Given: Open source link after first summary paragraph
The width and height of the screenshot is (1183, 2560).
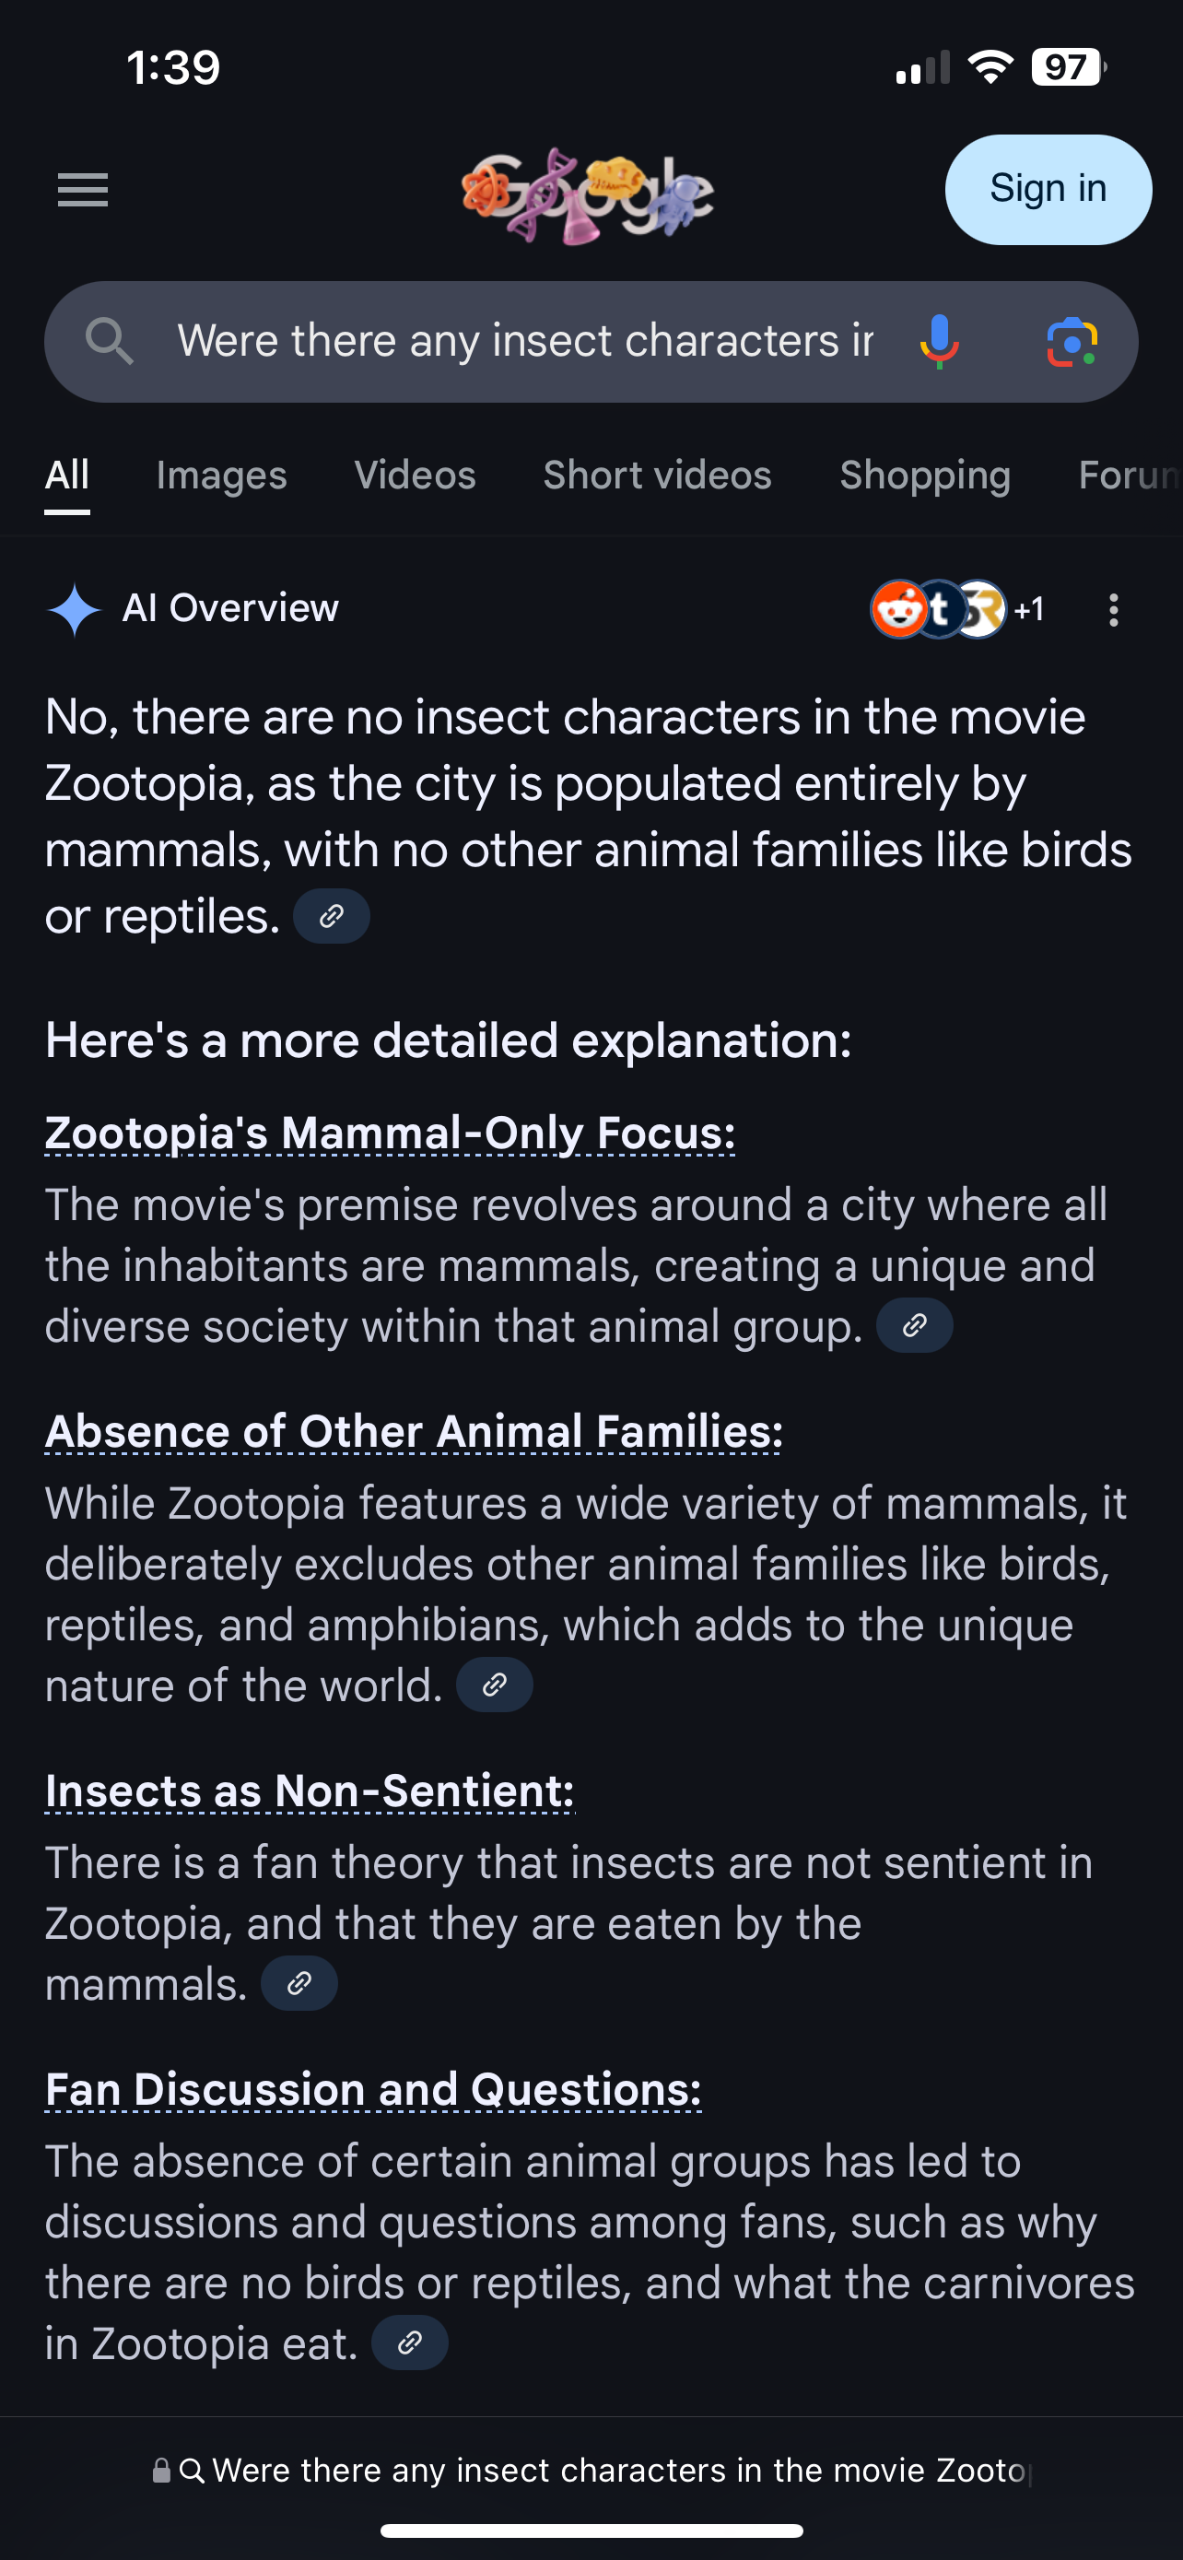Looking at the screenshot, I should click(x=331, y=916).
